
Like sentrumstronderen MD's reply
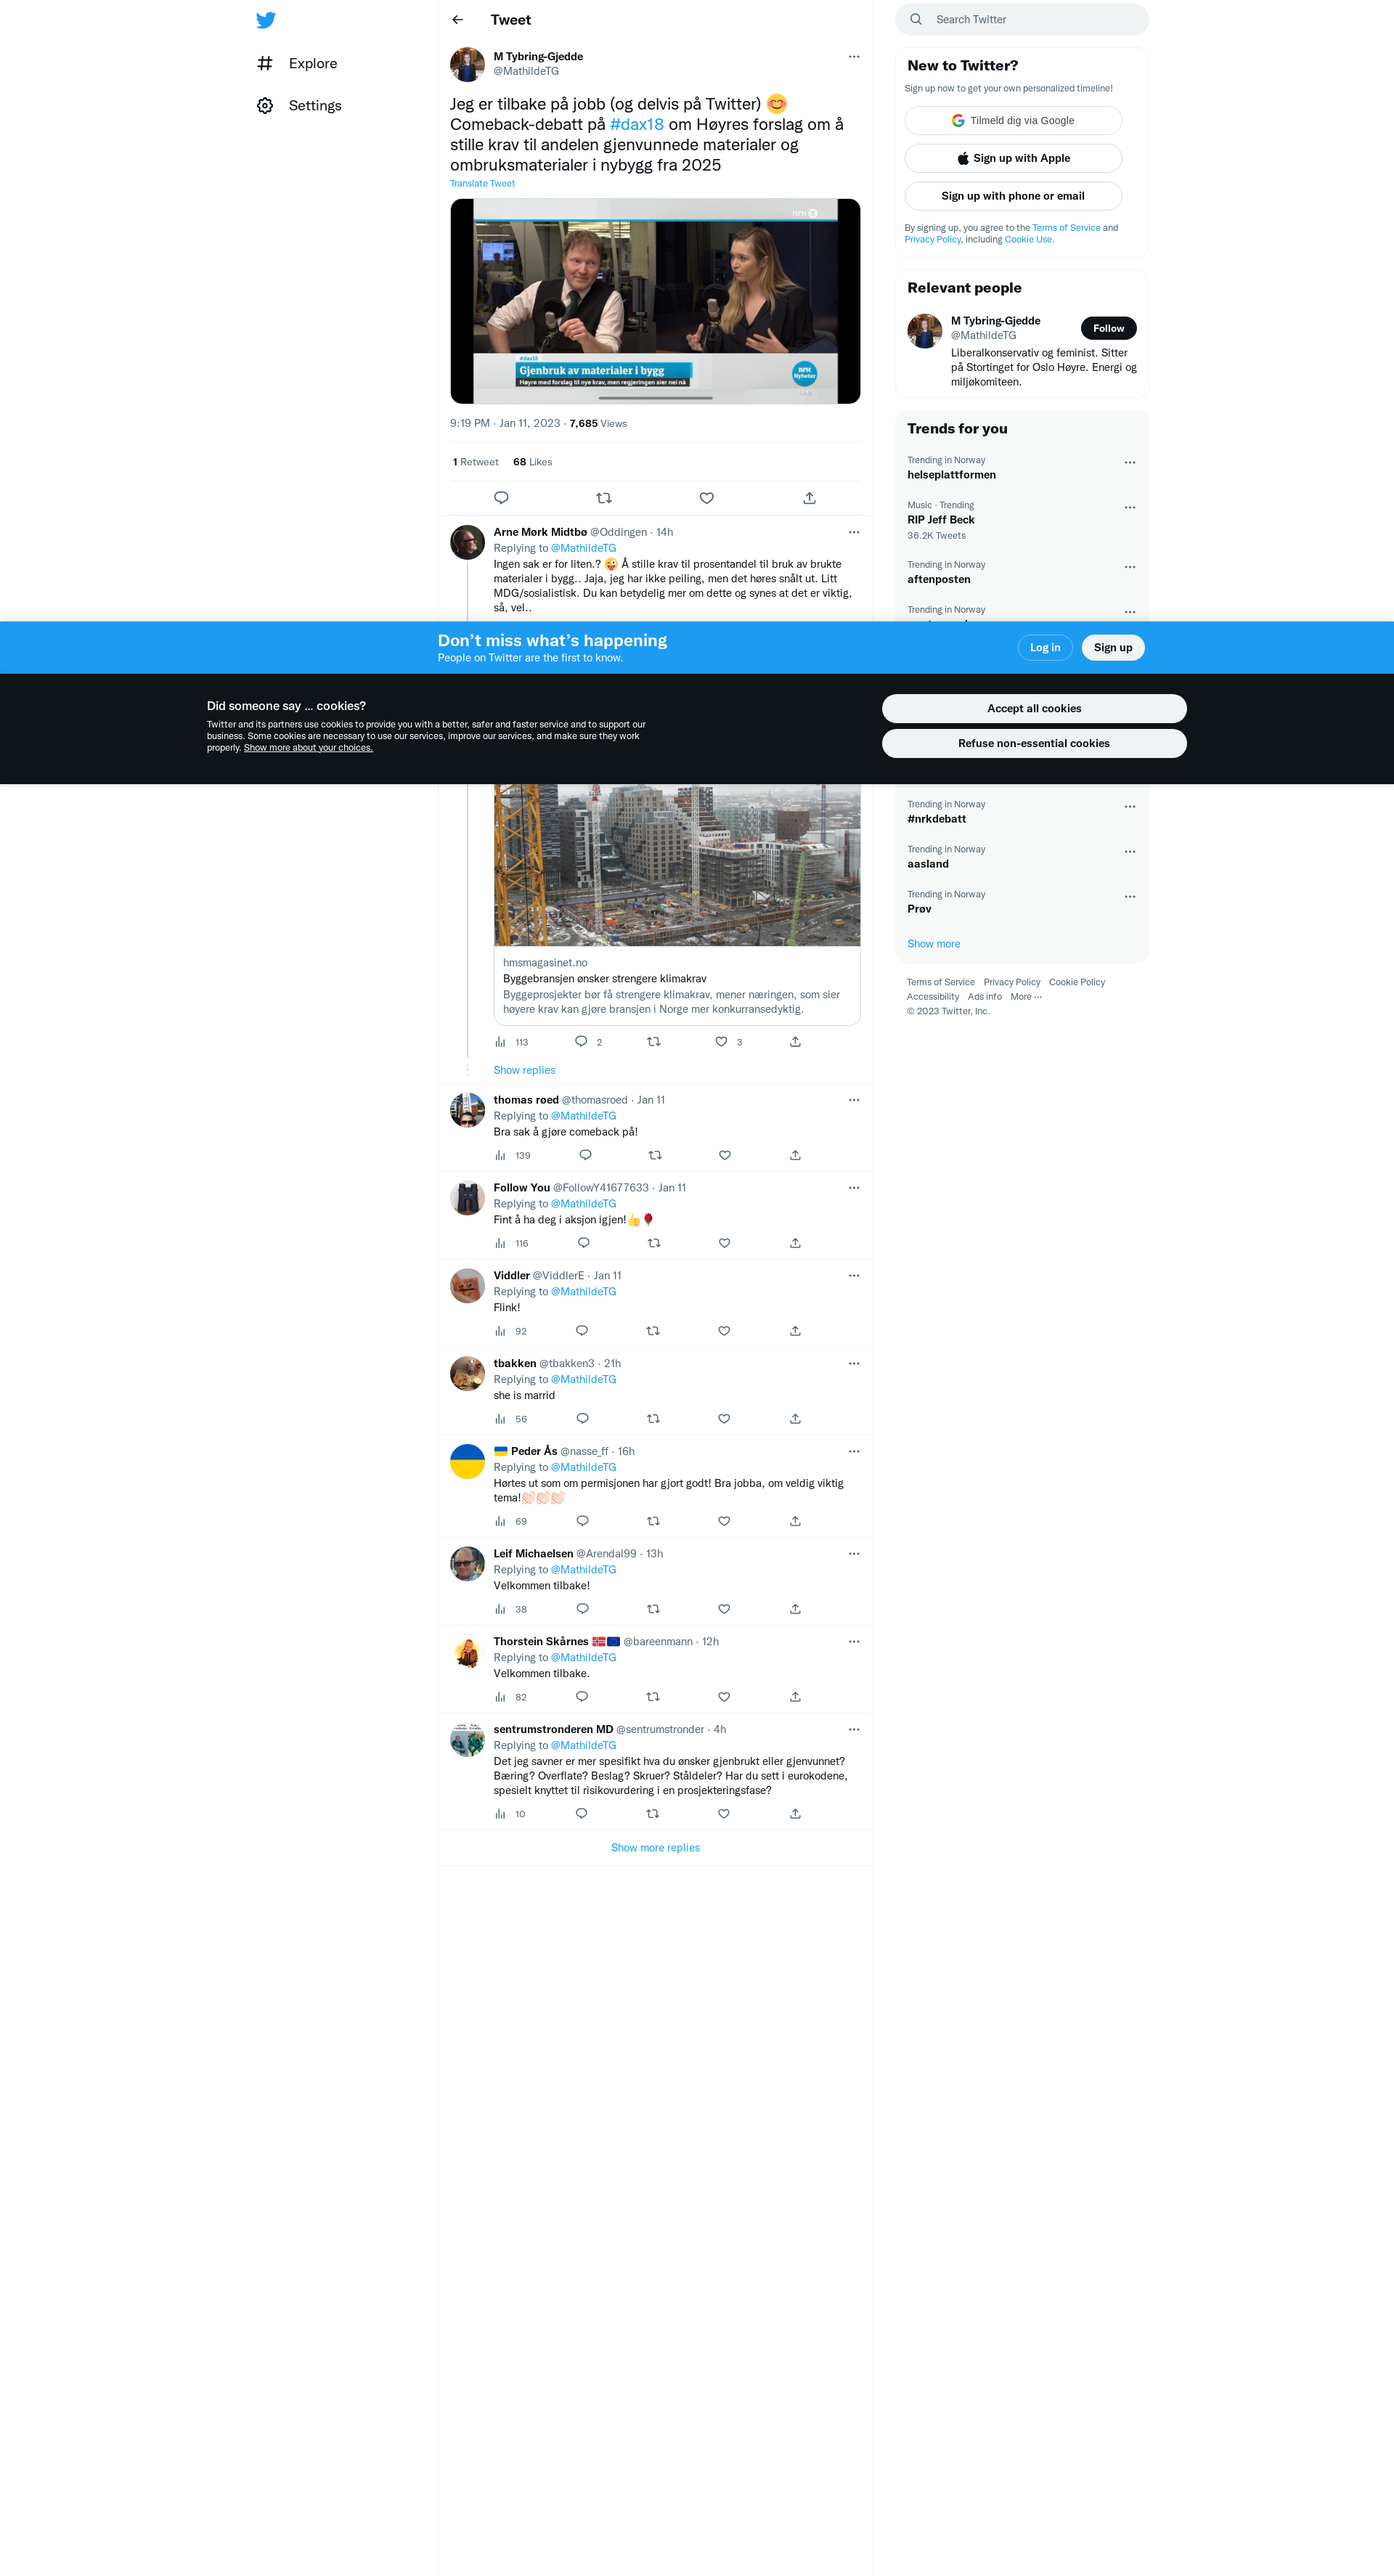(x=723, y=1814)
